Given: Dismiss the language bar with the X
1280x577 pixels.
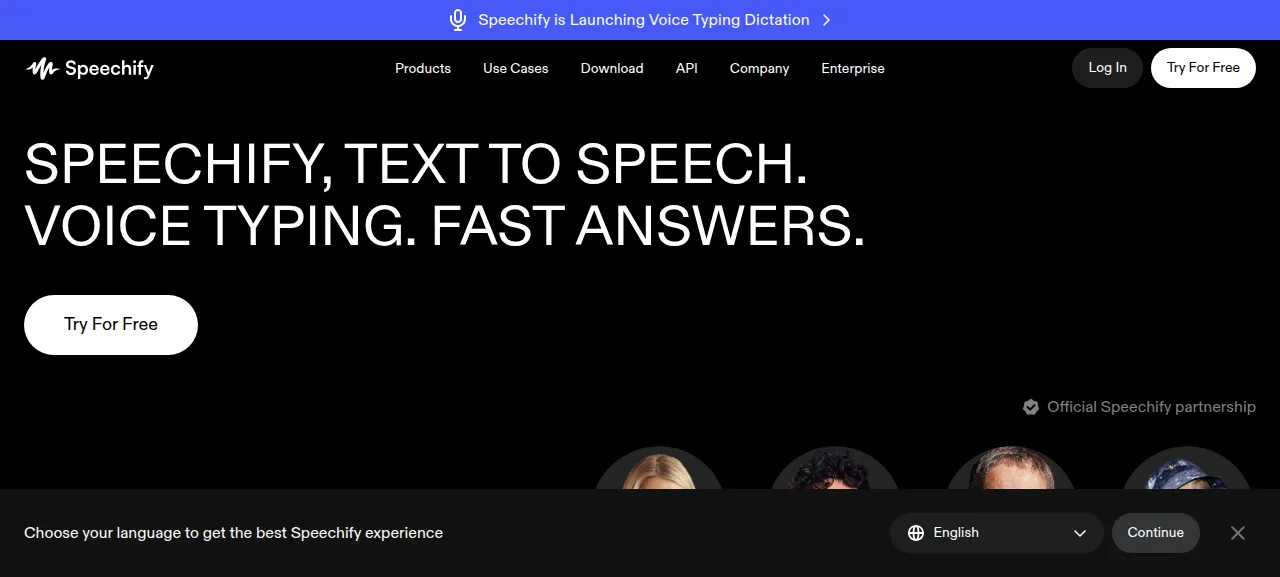Looking at the screenshot, I should pos(1238,533).
